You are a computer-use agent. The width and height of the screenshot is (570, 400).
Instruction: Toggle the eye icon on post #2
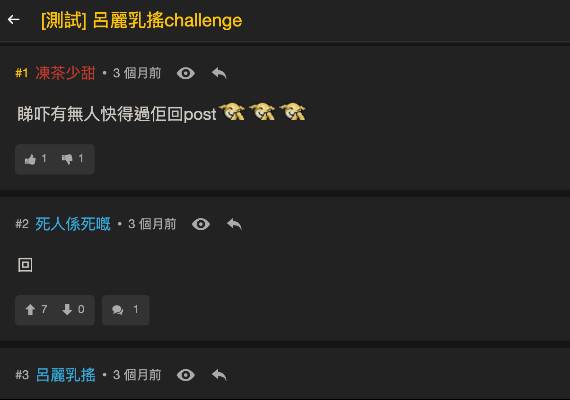tap(201, 224)
